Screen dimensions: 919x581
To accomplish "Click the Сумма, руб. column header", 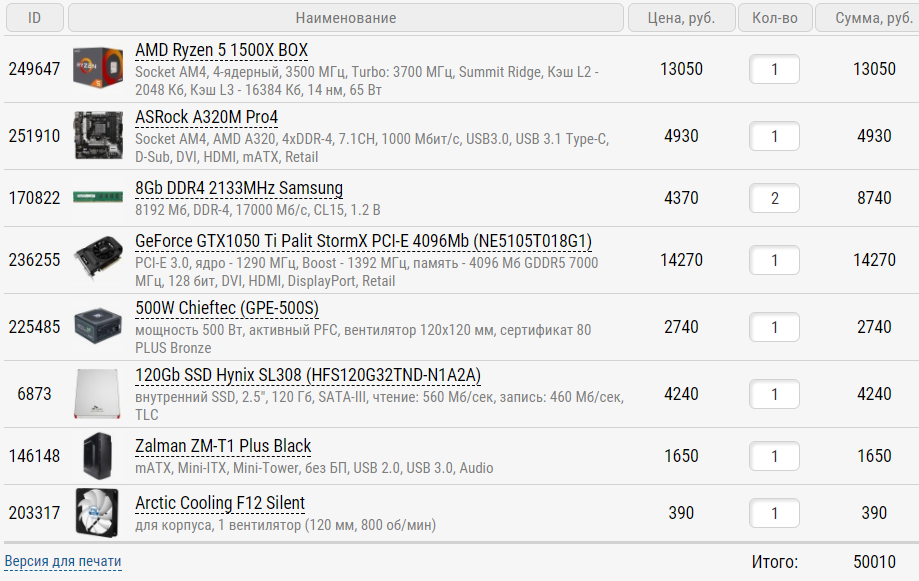I will [869, 18].
